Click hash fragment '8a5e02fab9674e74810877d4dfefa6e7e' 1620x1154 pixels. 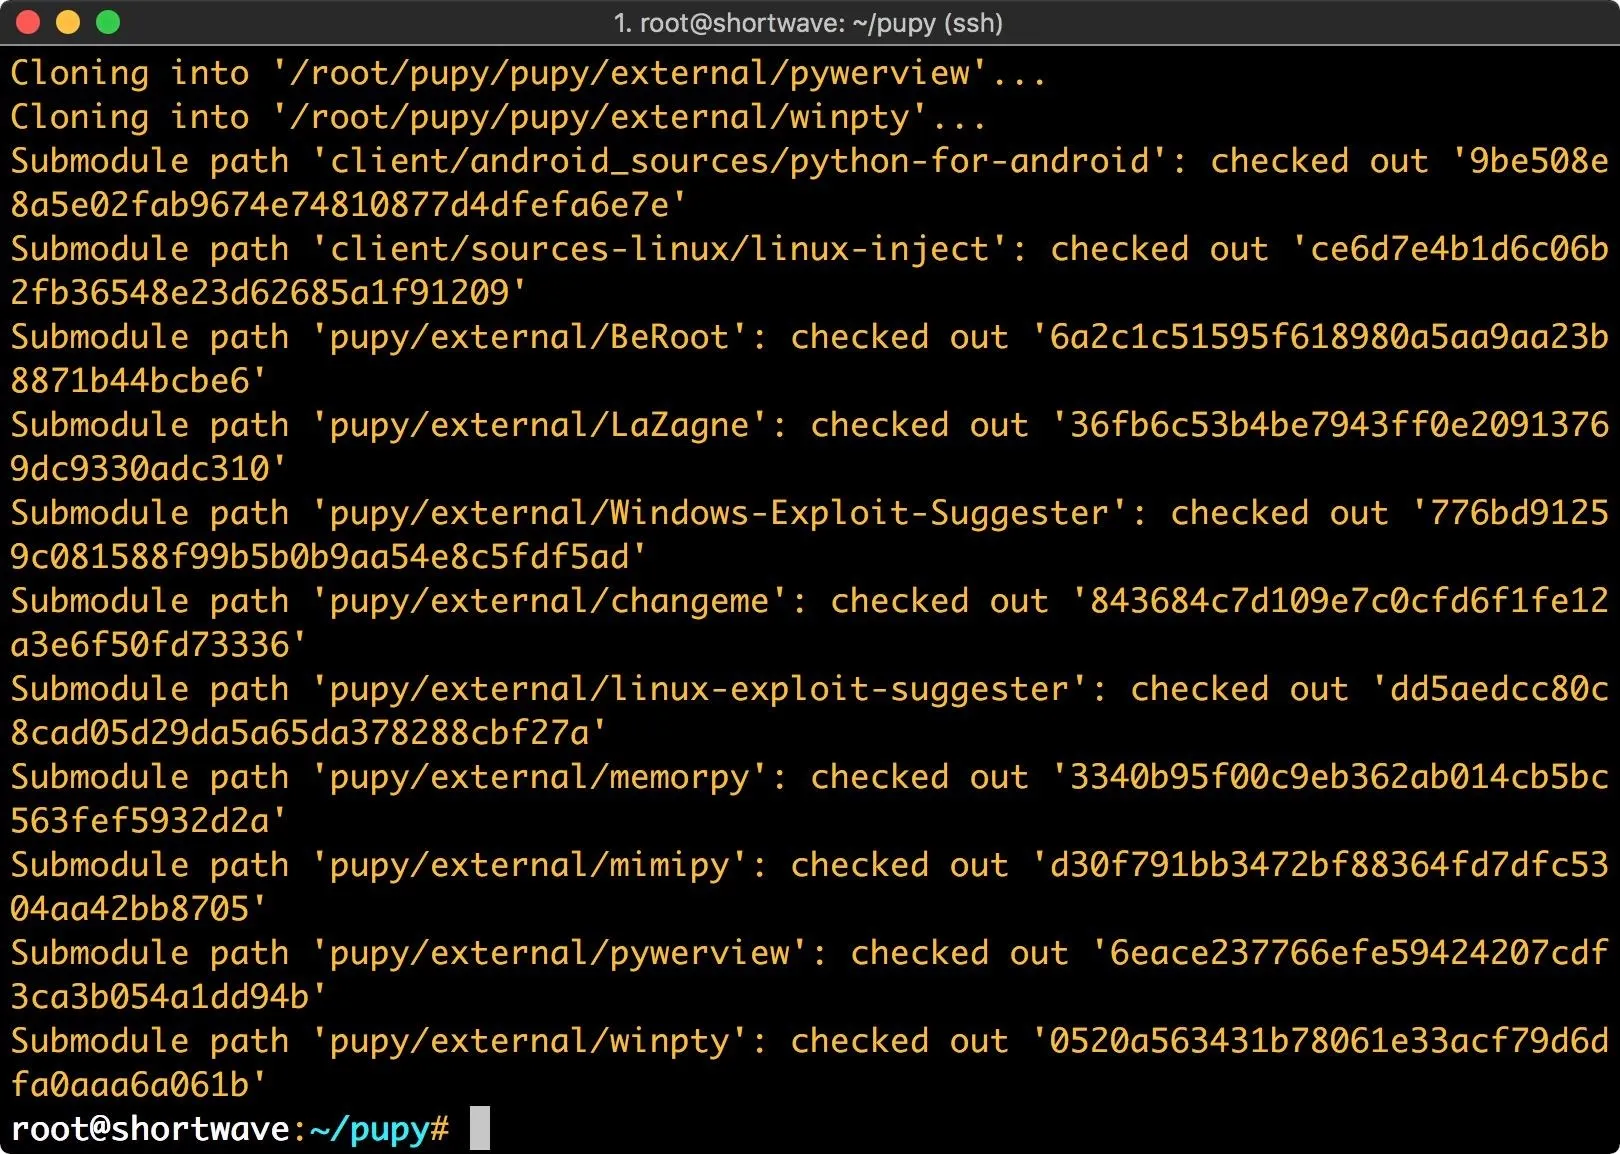pyautogui.click(x=340, y=205)
